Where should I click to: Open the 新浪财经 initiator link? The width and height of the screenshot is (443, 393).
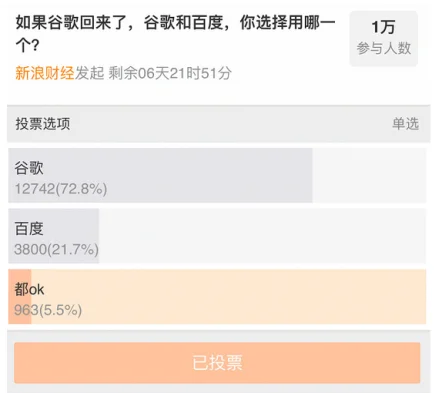45,73
